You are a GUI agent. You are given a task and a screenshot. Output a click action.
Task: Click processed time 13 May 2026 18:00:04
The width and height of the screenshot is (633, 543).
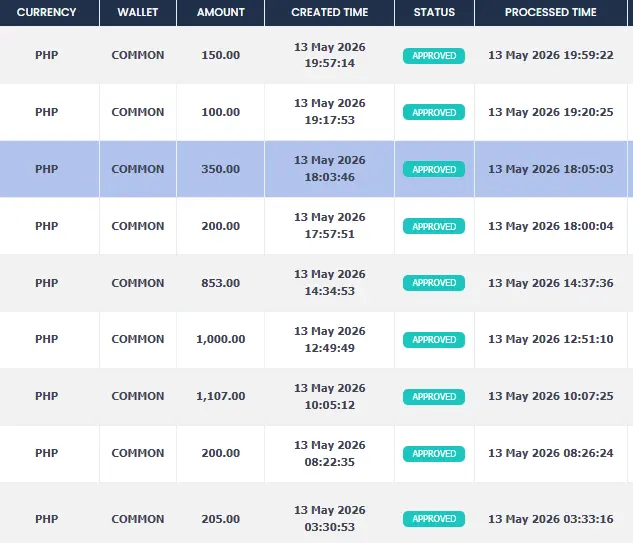551,226
